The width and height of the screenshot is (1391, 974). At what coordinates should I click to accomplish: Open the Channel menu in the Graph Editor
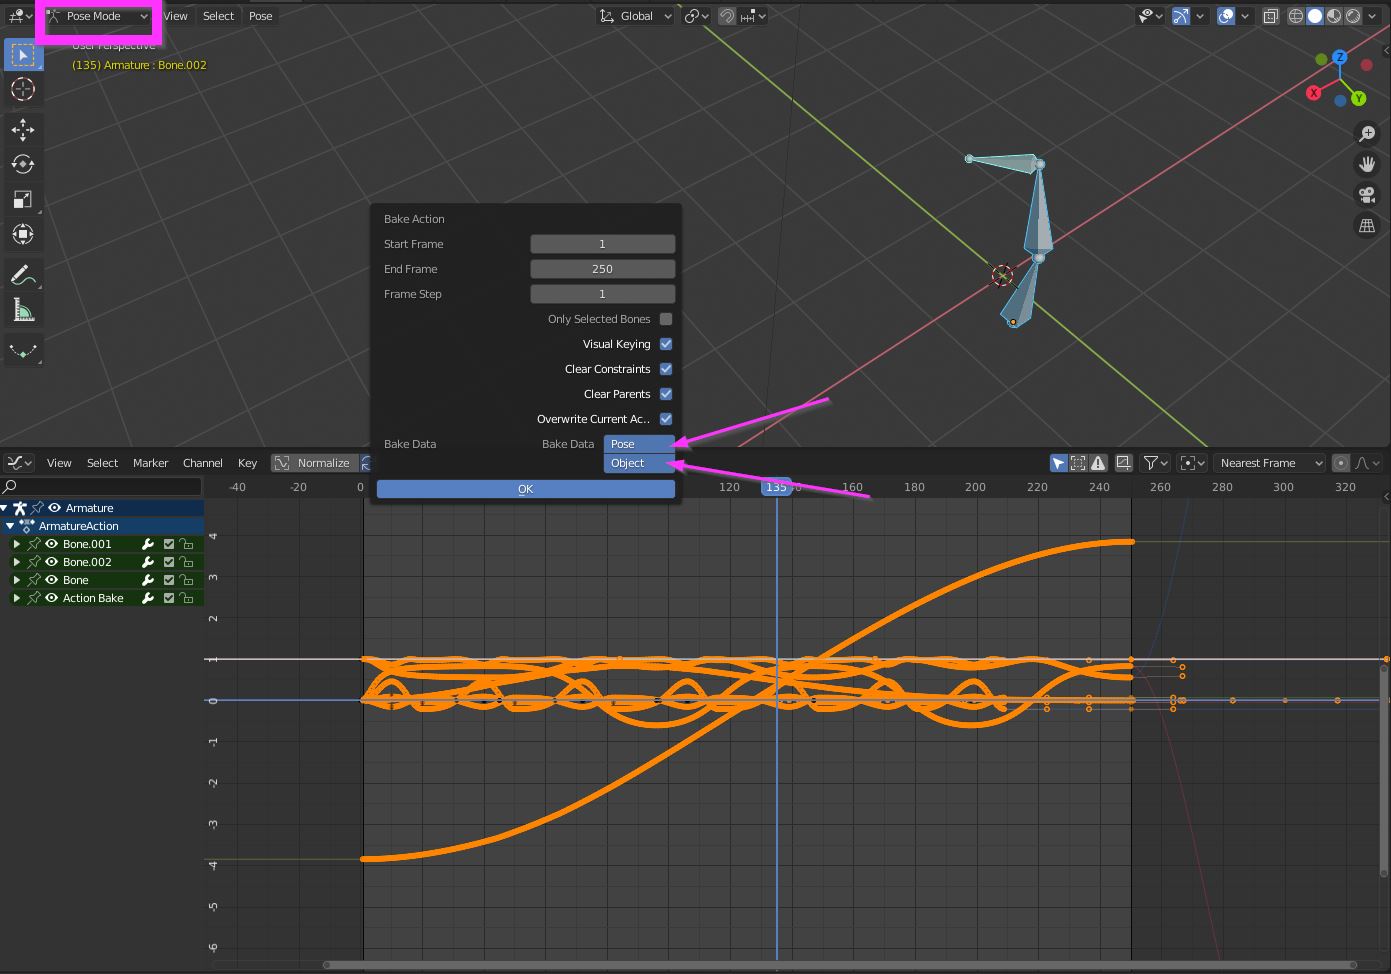202,462
